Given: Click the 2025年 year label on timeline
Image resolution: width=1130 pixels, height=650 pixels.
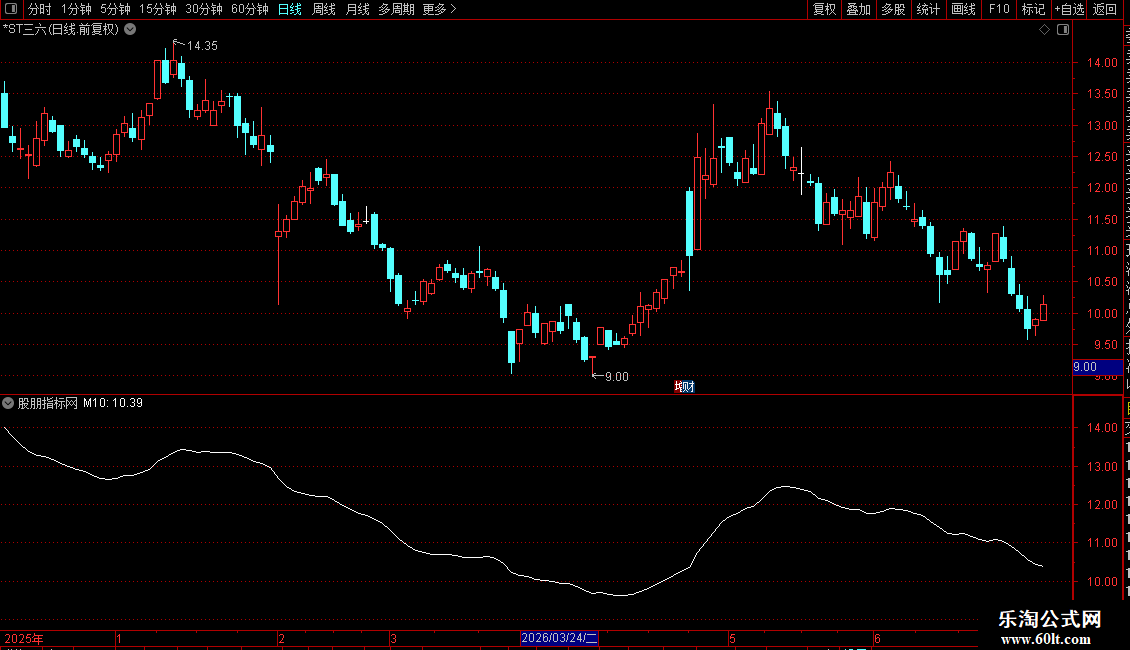Looking at the screenshot, I should click(24, 638).
